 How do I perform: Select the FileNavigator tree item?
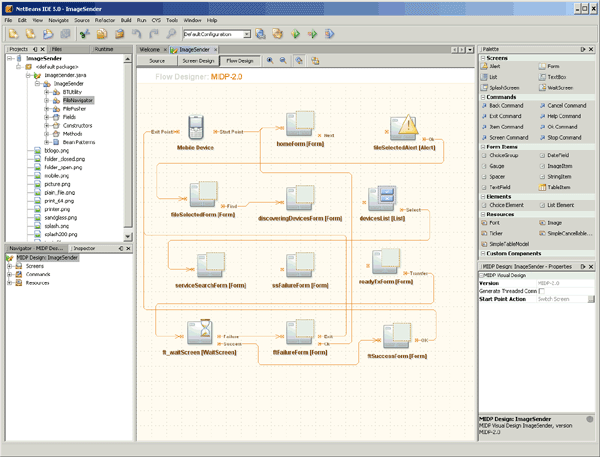click(78, 100)
